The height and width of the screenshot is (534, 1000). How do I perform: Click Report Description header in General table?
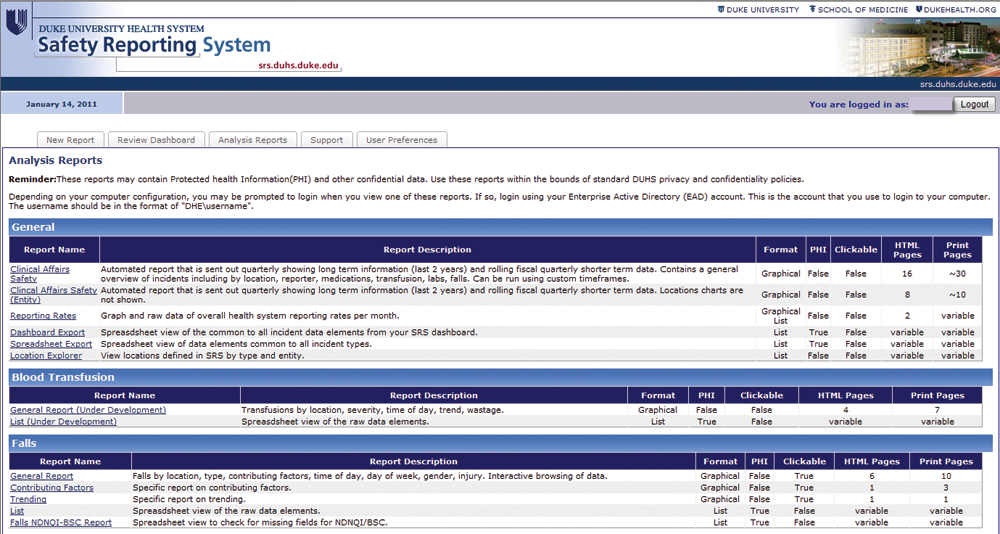pos(427,249)
